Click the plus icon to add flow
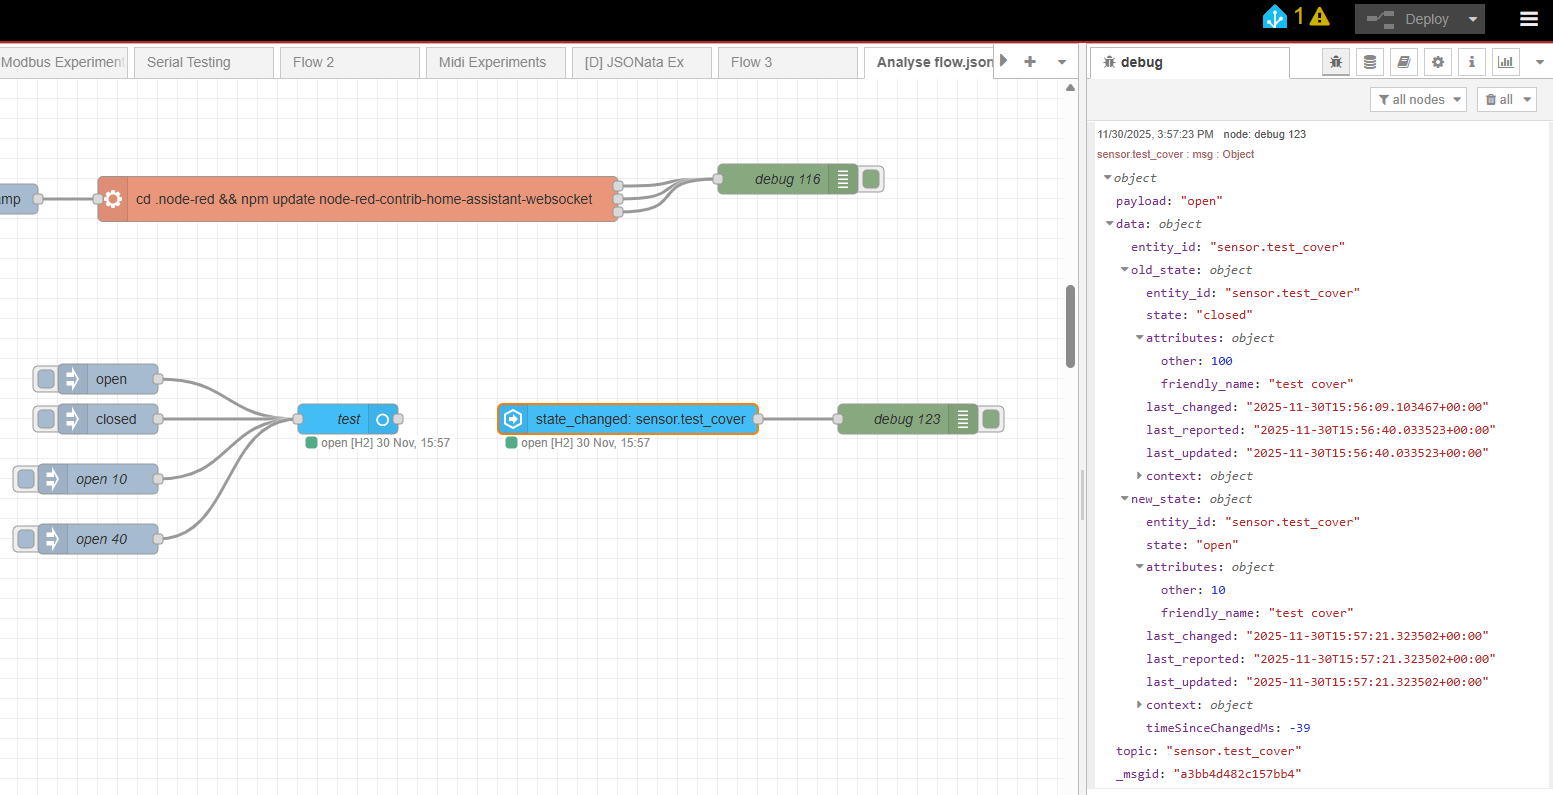This screenshot has height=795, width=1553. point(1030,62)
